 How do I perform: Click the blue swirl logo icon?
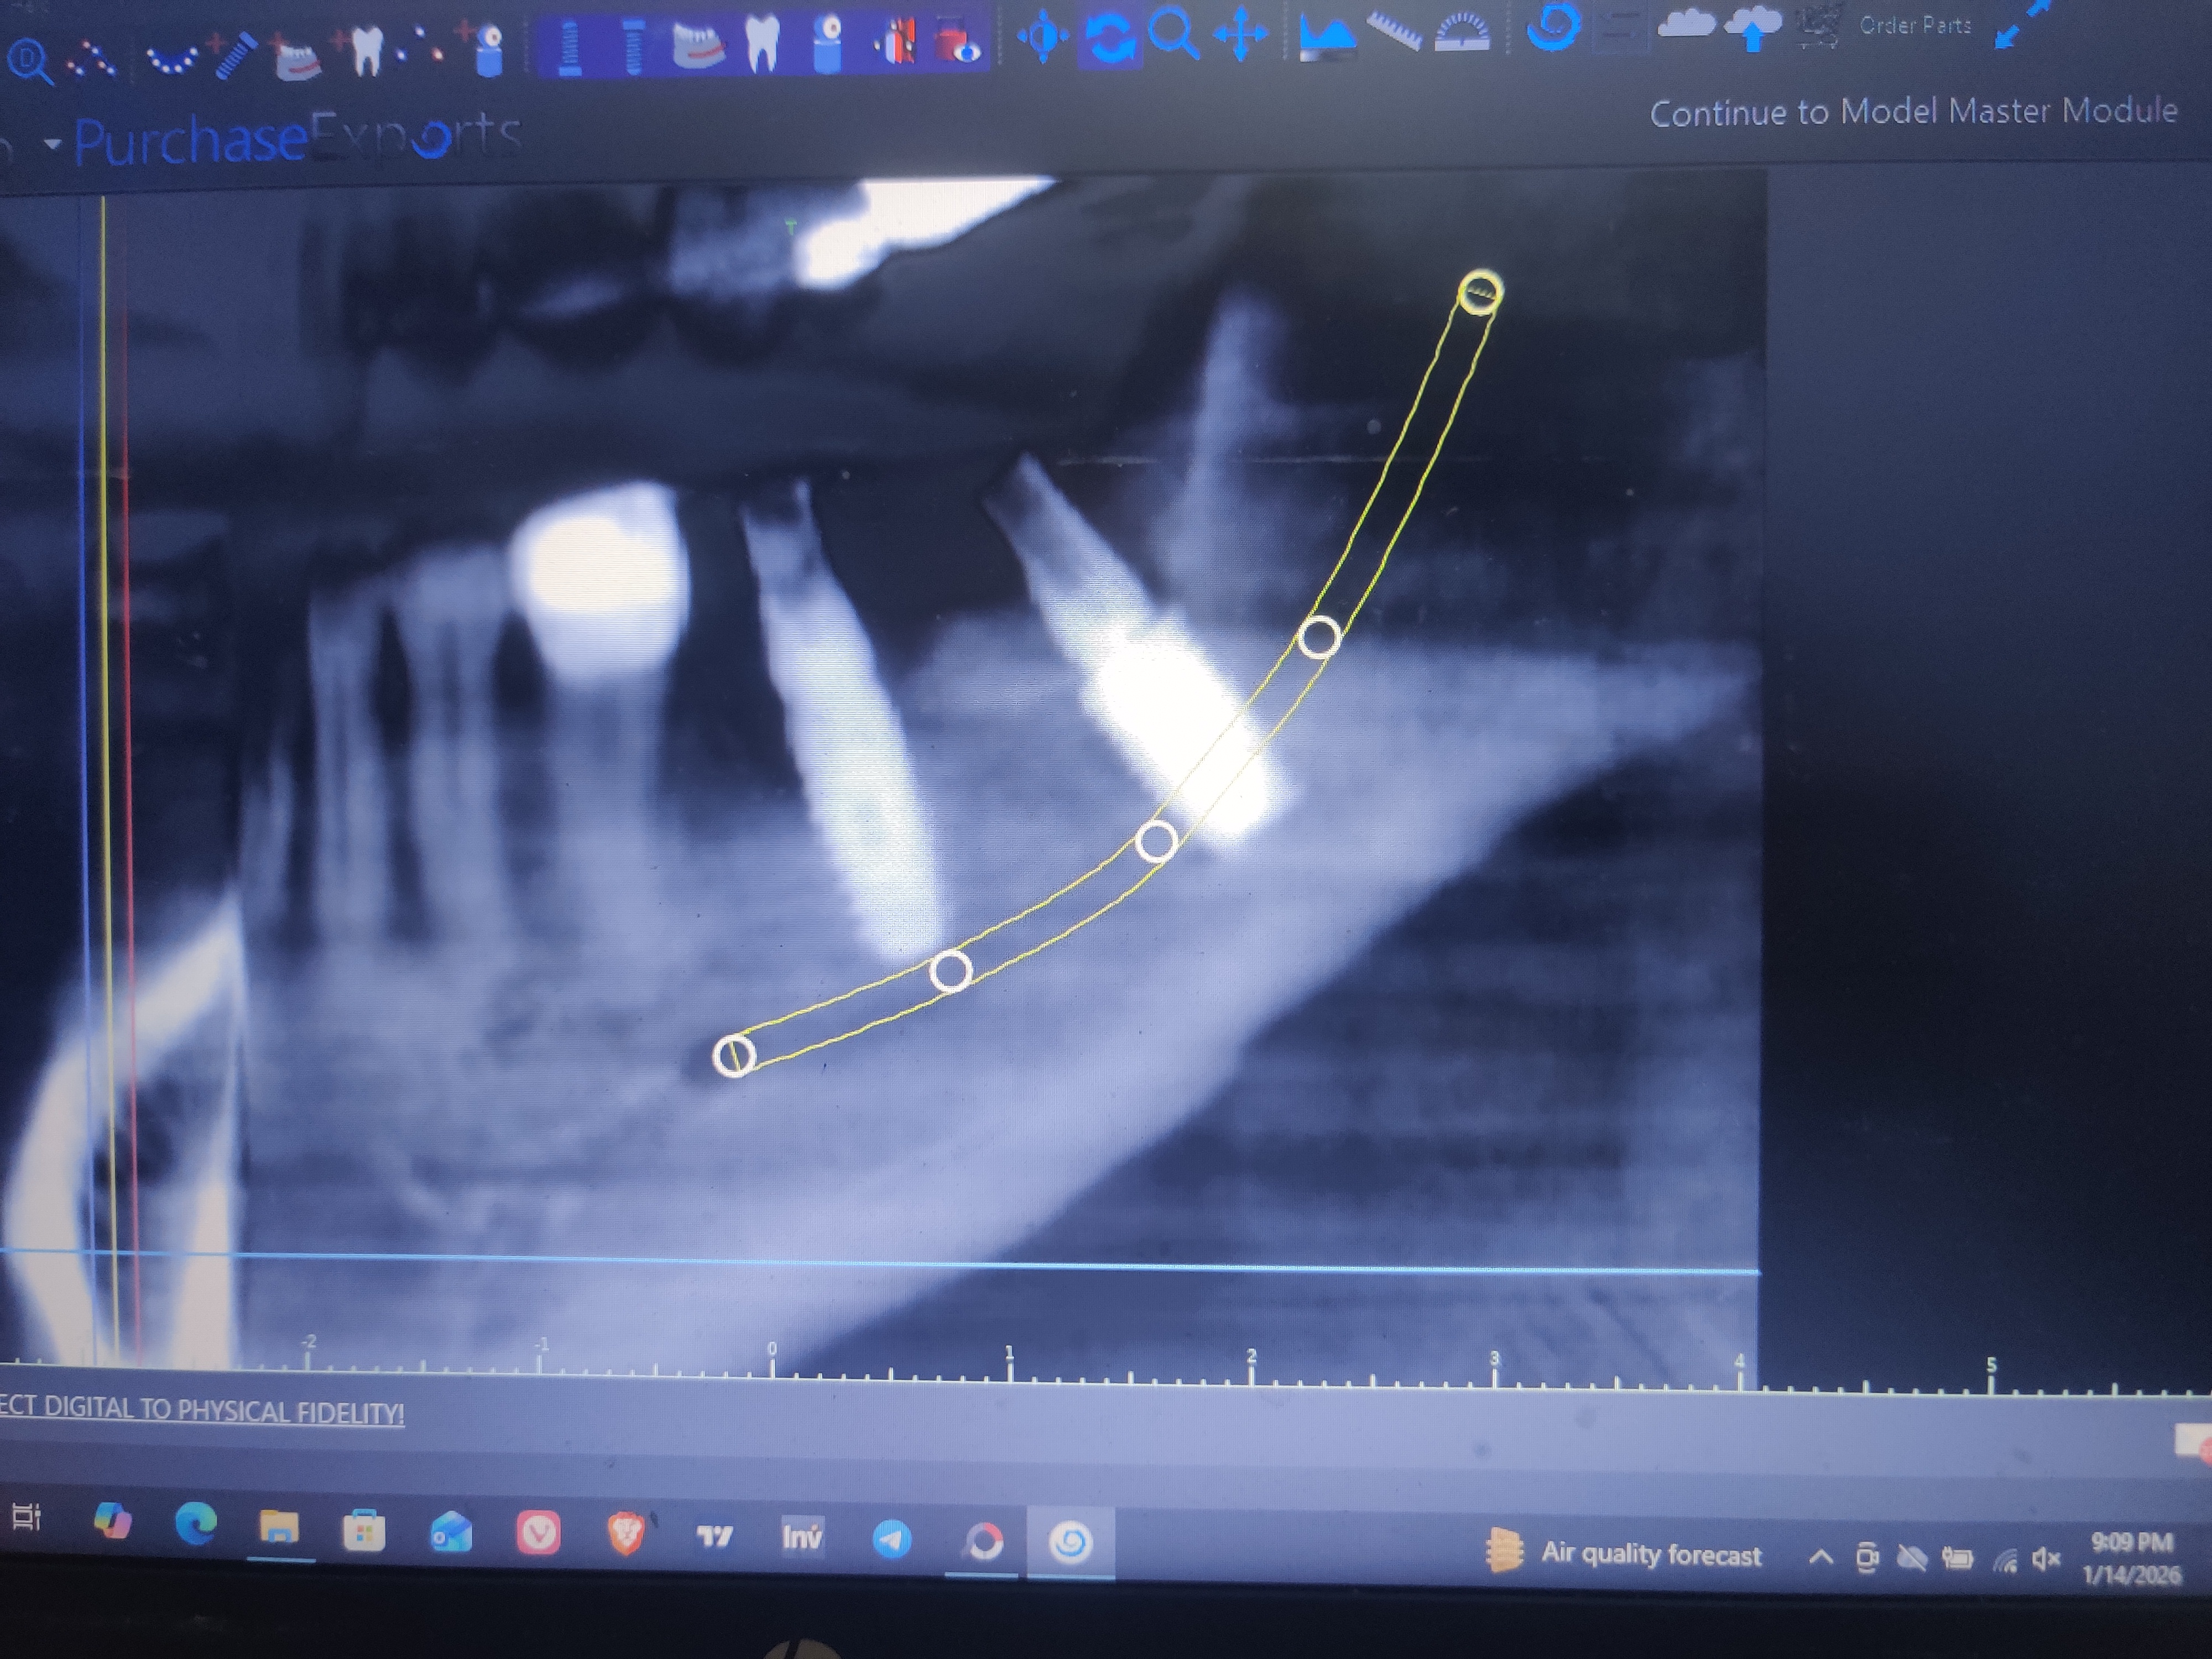tap(1553, 26)
